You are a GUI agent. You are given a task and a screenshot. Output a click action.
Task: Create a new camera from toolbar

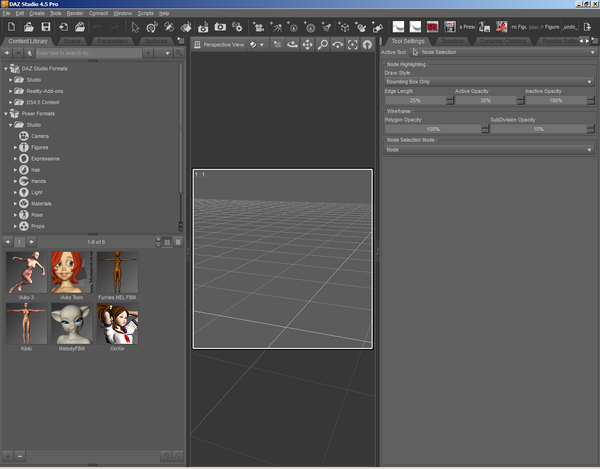point(258,27)
